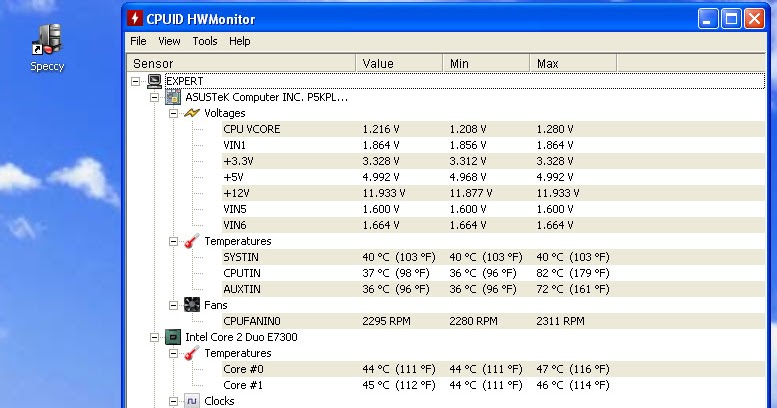Select the Core #1 temperature row
777x408 pixels.
point(493,385)
